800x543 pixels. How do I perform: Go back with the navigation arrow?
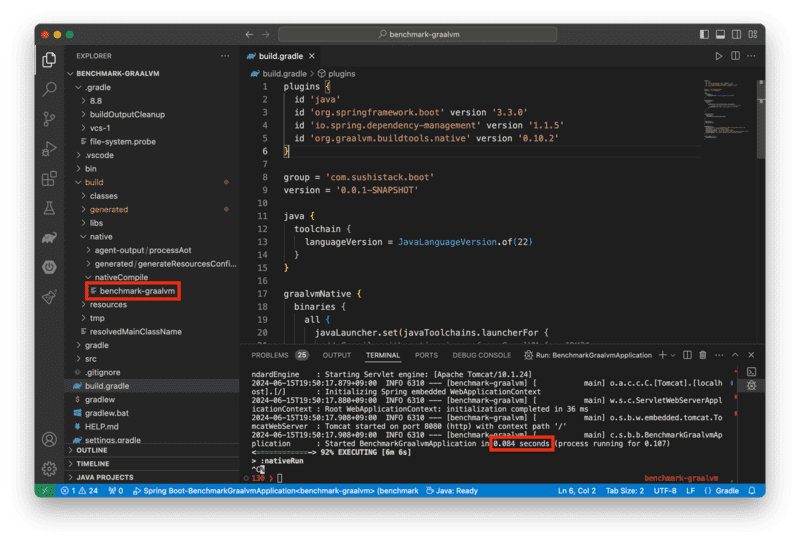[249, 34]
